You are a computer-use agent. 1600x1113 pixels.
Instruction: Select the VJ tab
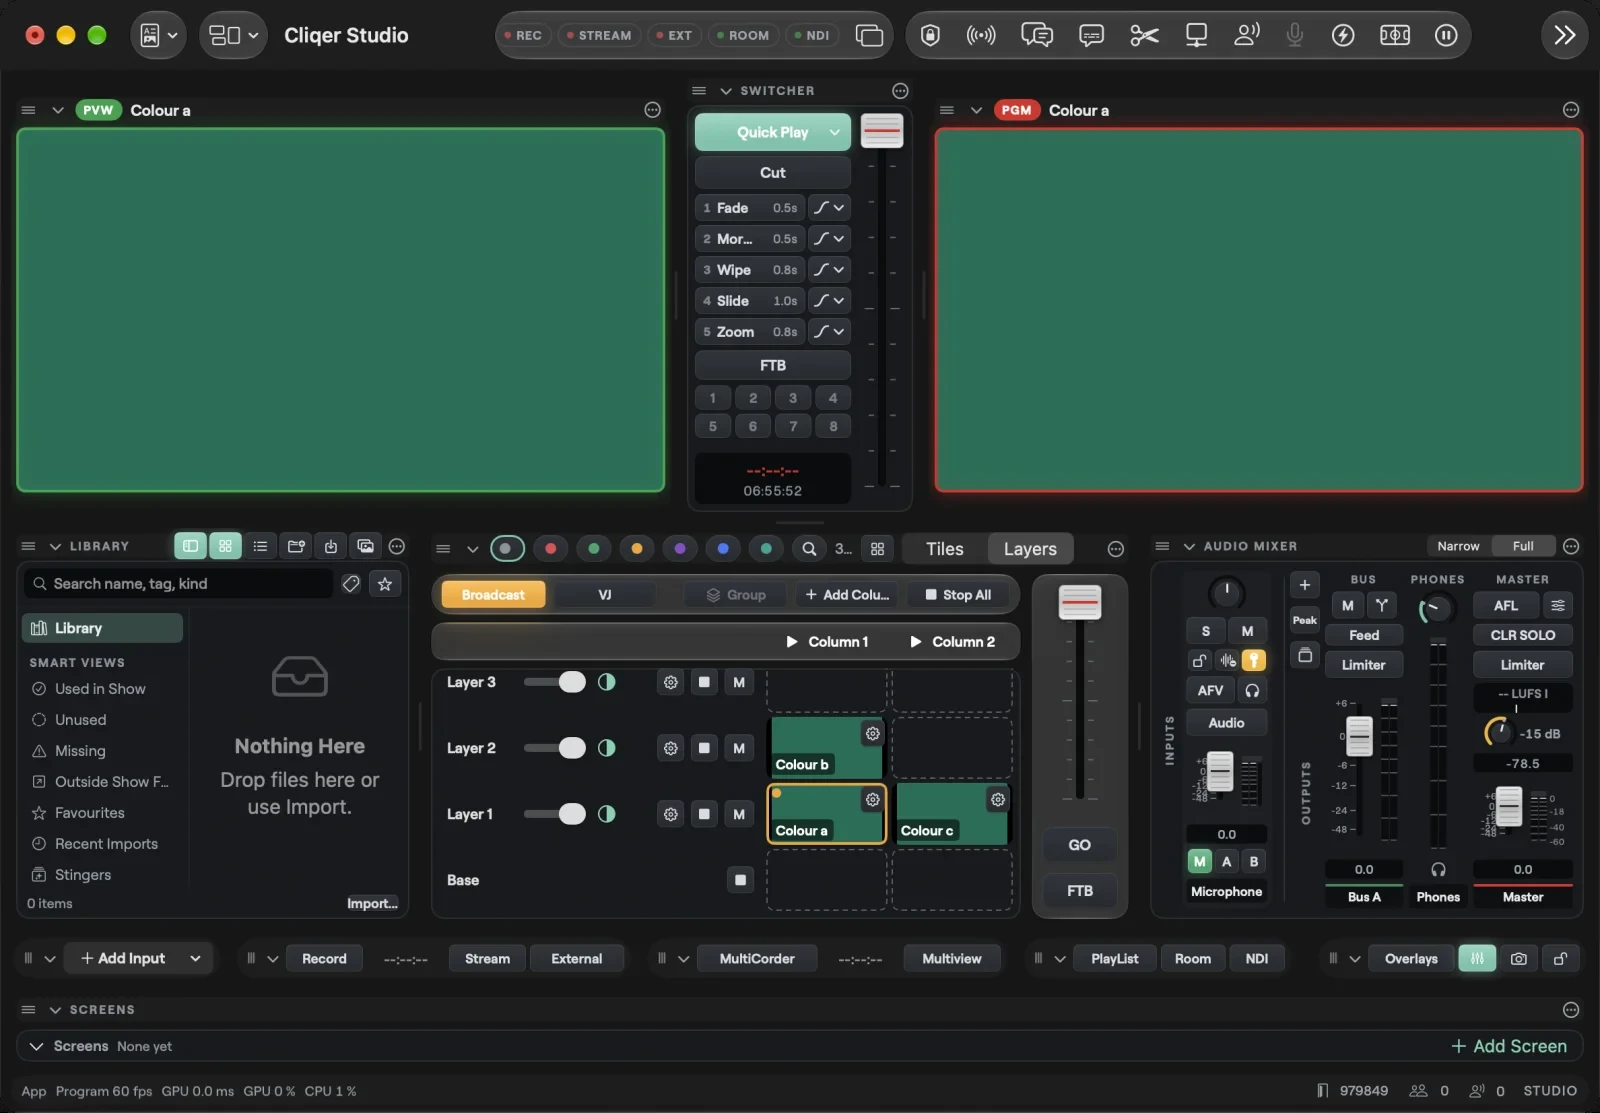coord(605,595)
